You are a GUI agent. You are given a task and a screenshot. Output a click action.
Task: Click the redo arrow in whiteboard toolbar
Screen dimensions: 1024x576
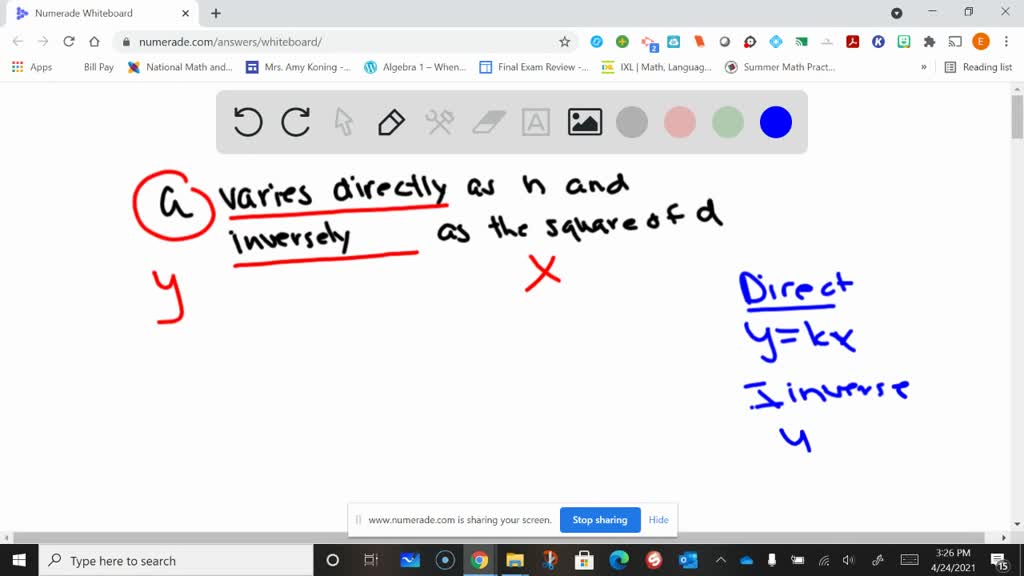point(295,122)
